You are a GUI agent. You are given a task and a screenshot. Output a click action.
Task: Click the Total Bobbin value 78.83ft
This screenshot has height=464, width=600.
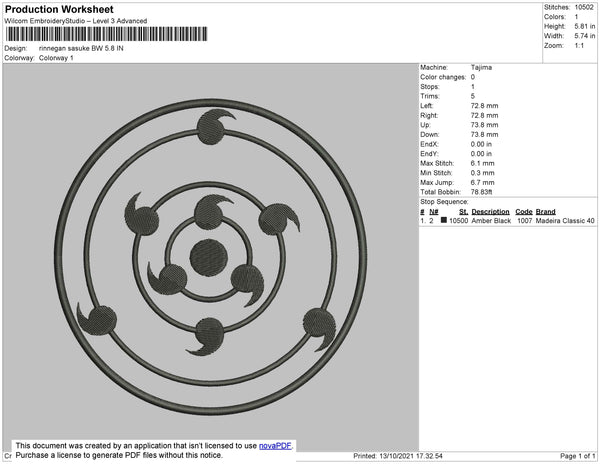(x=481, y=192)
